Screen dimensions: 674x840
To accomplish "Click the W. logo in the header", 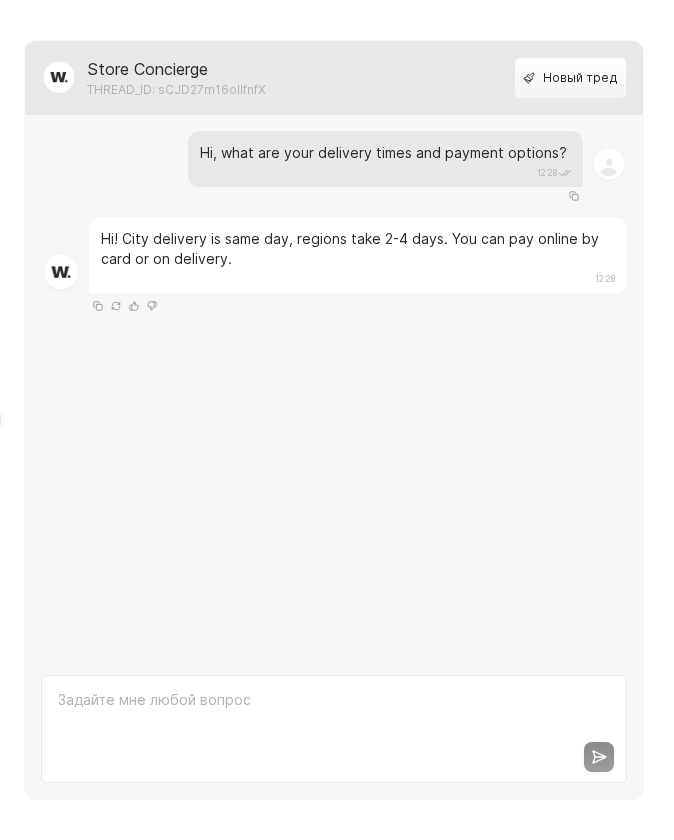I will point(59,77).
